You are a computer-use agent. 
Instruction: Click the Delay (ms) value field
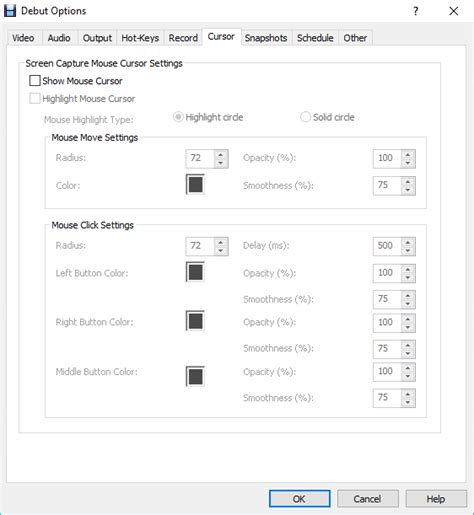tap(387, 246)
